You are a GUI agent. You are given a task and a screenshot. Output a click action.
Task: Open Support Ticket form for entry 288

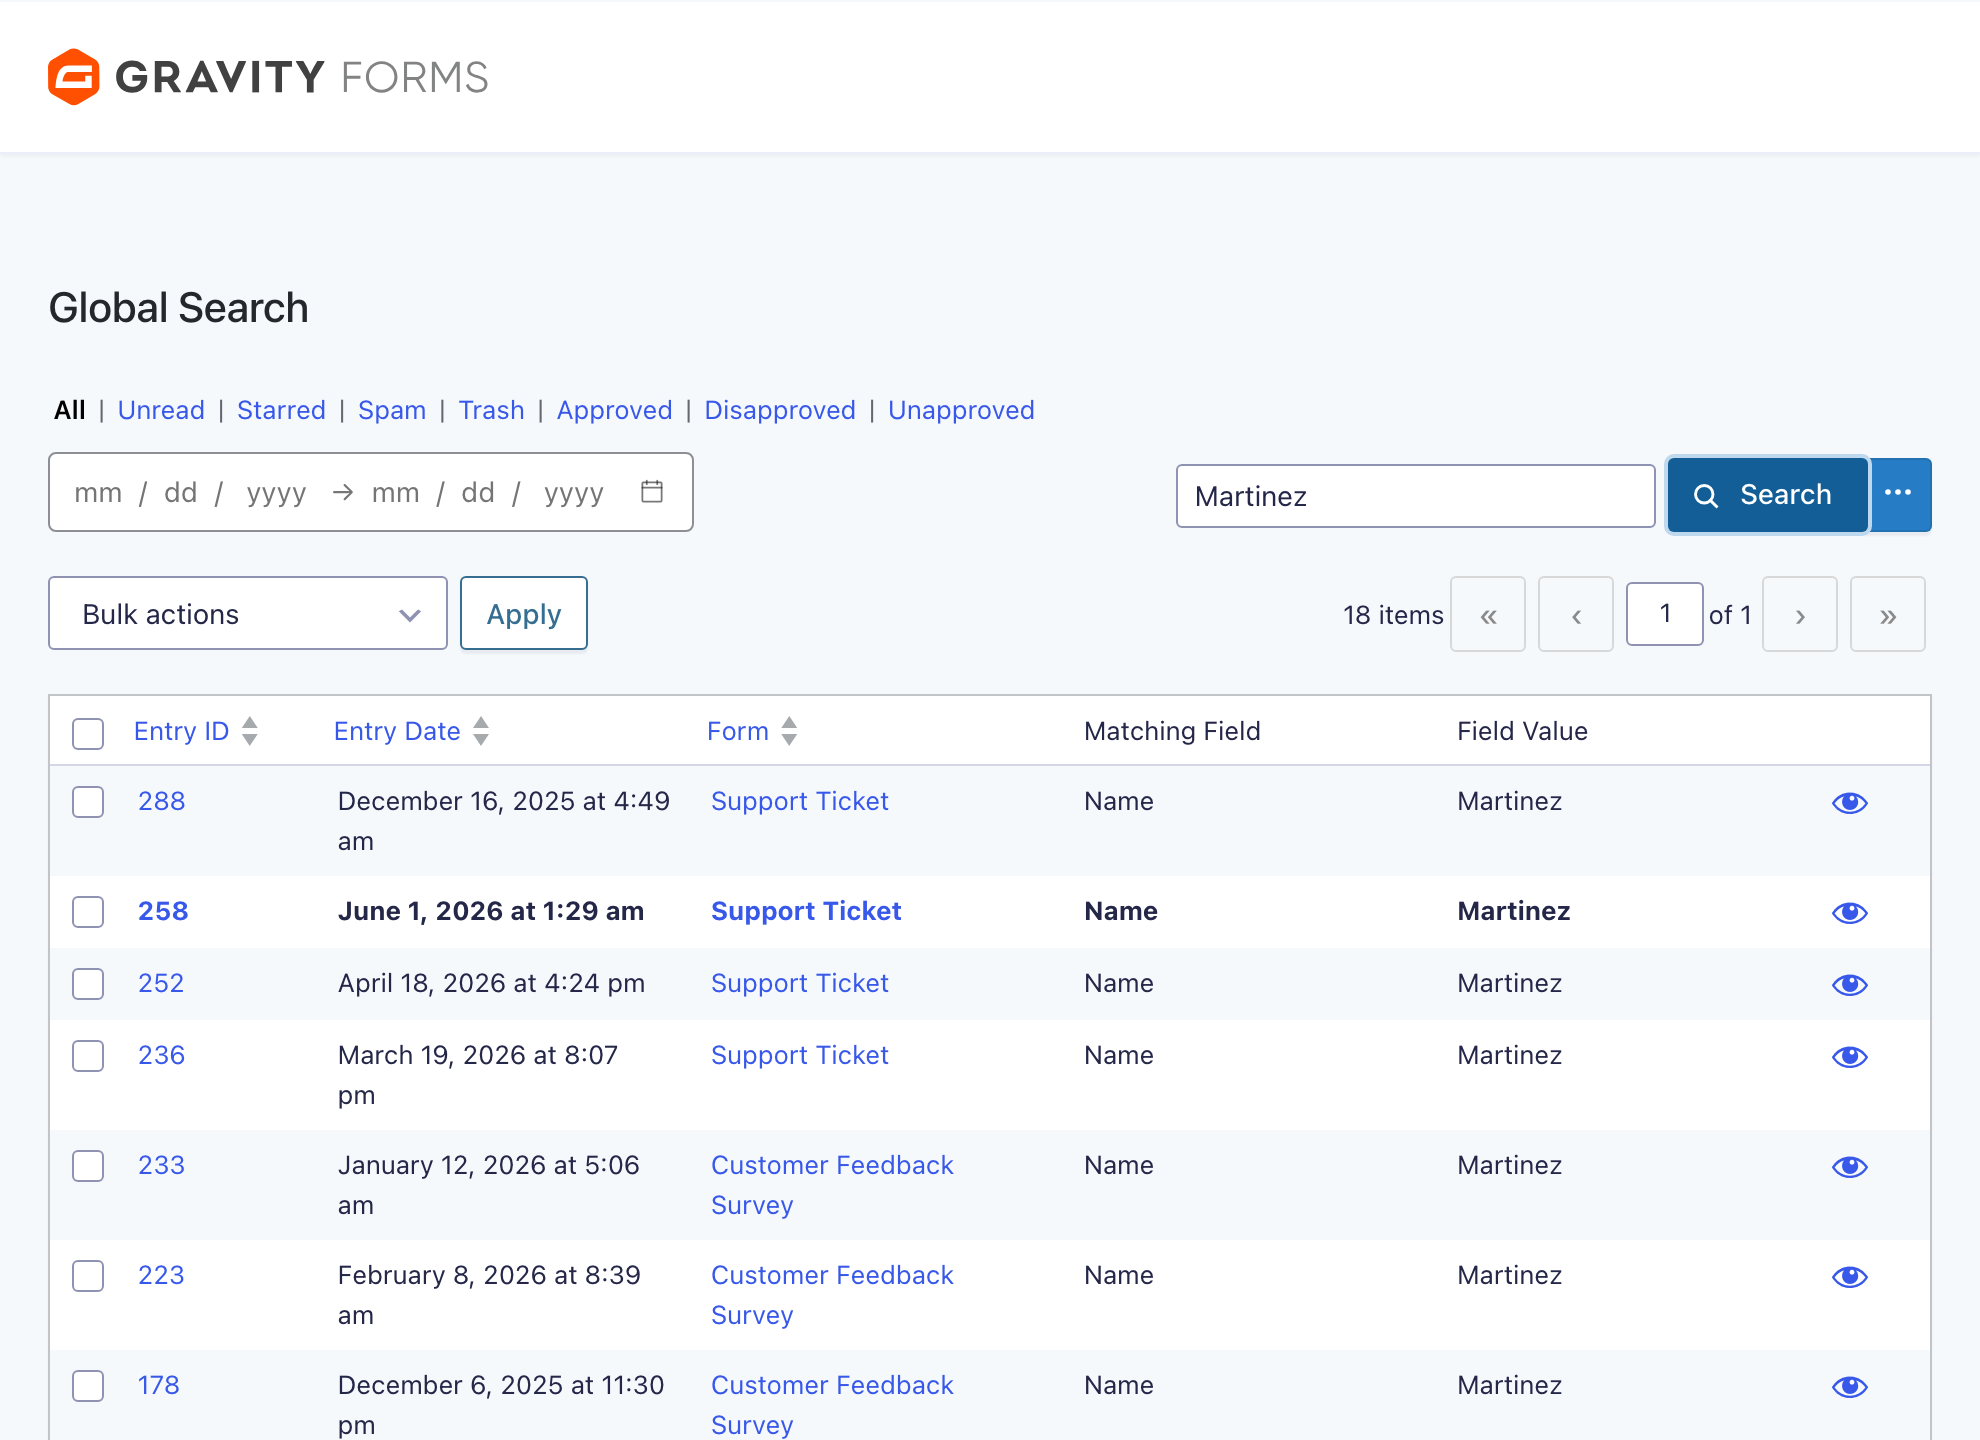[x=800, y=801]
